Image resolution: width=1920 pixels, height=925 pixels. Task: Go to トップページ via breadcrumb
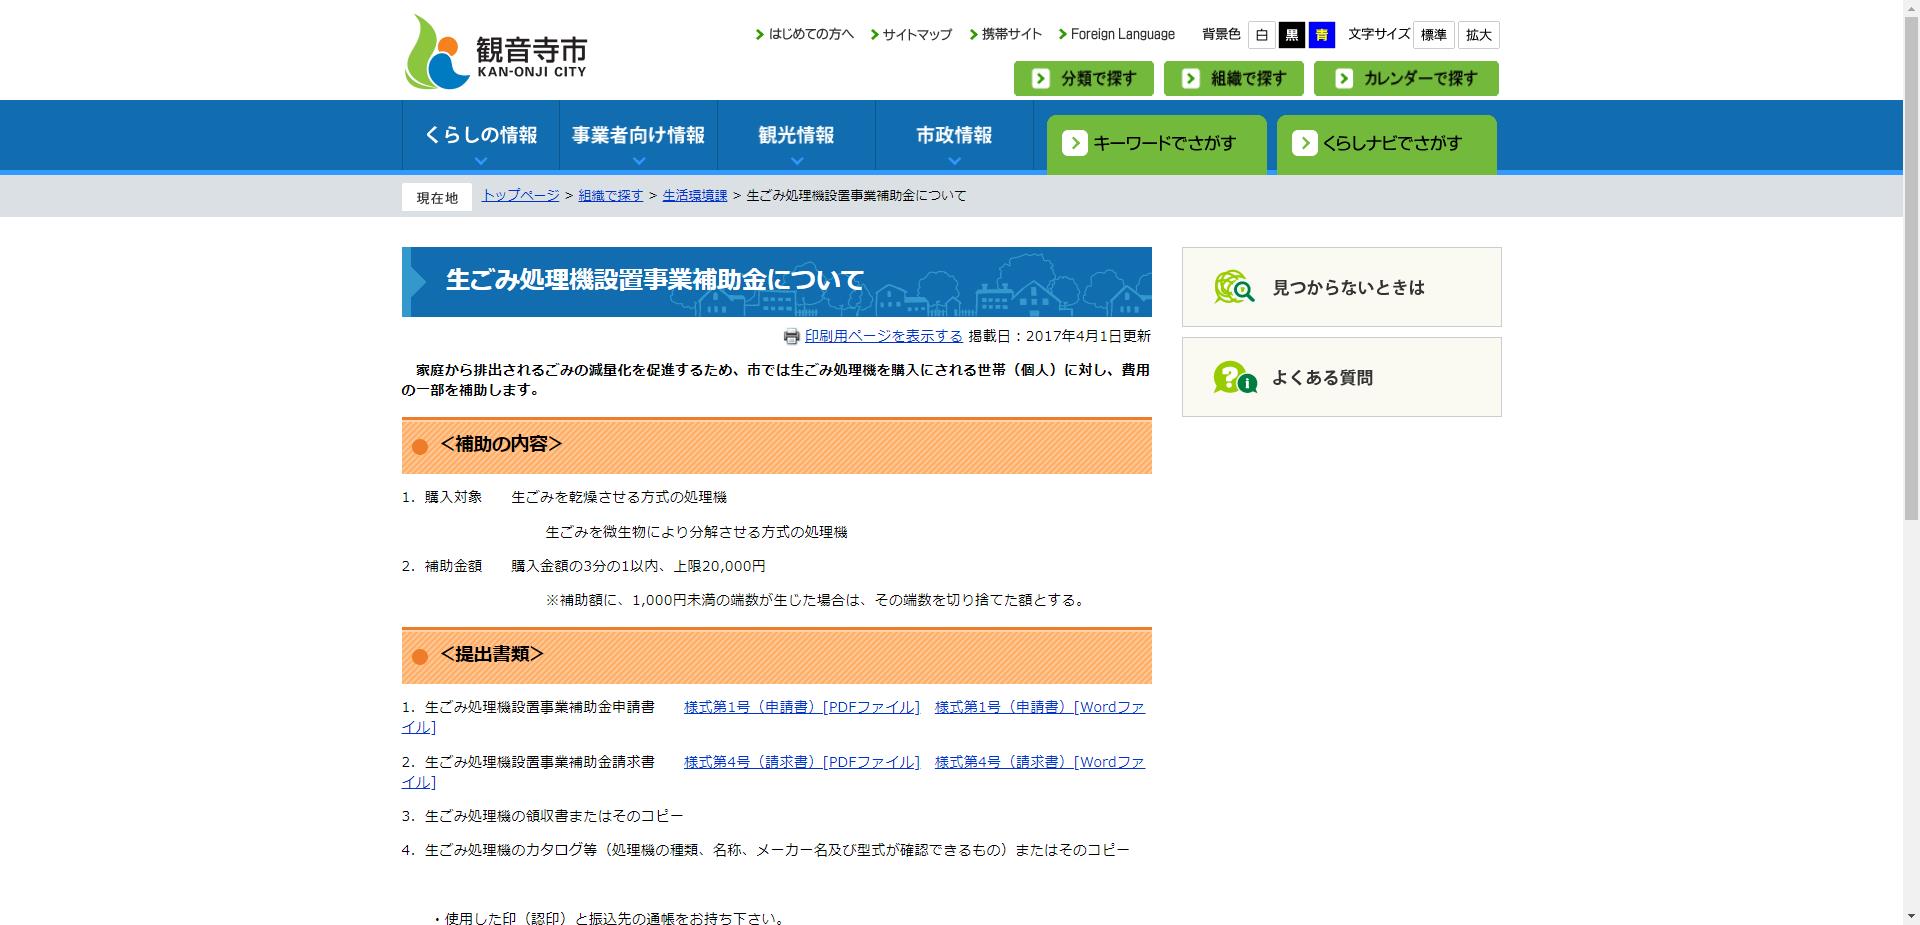tap(519, 196)
